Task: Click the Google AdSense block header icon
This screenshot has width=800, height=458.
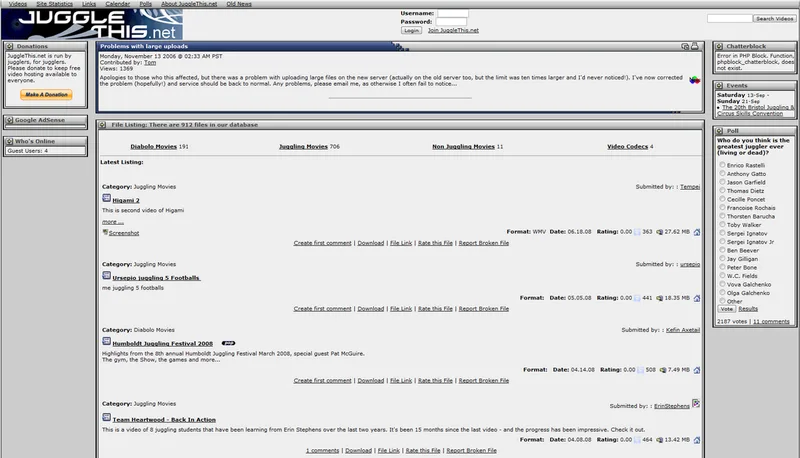Action: pos(9,120)
